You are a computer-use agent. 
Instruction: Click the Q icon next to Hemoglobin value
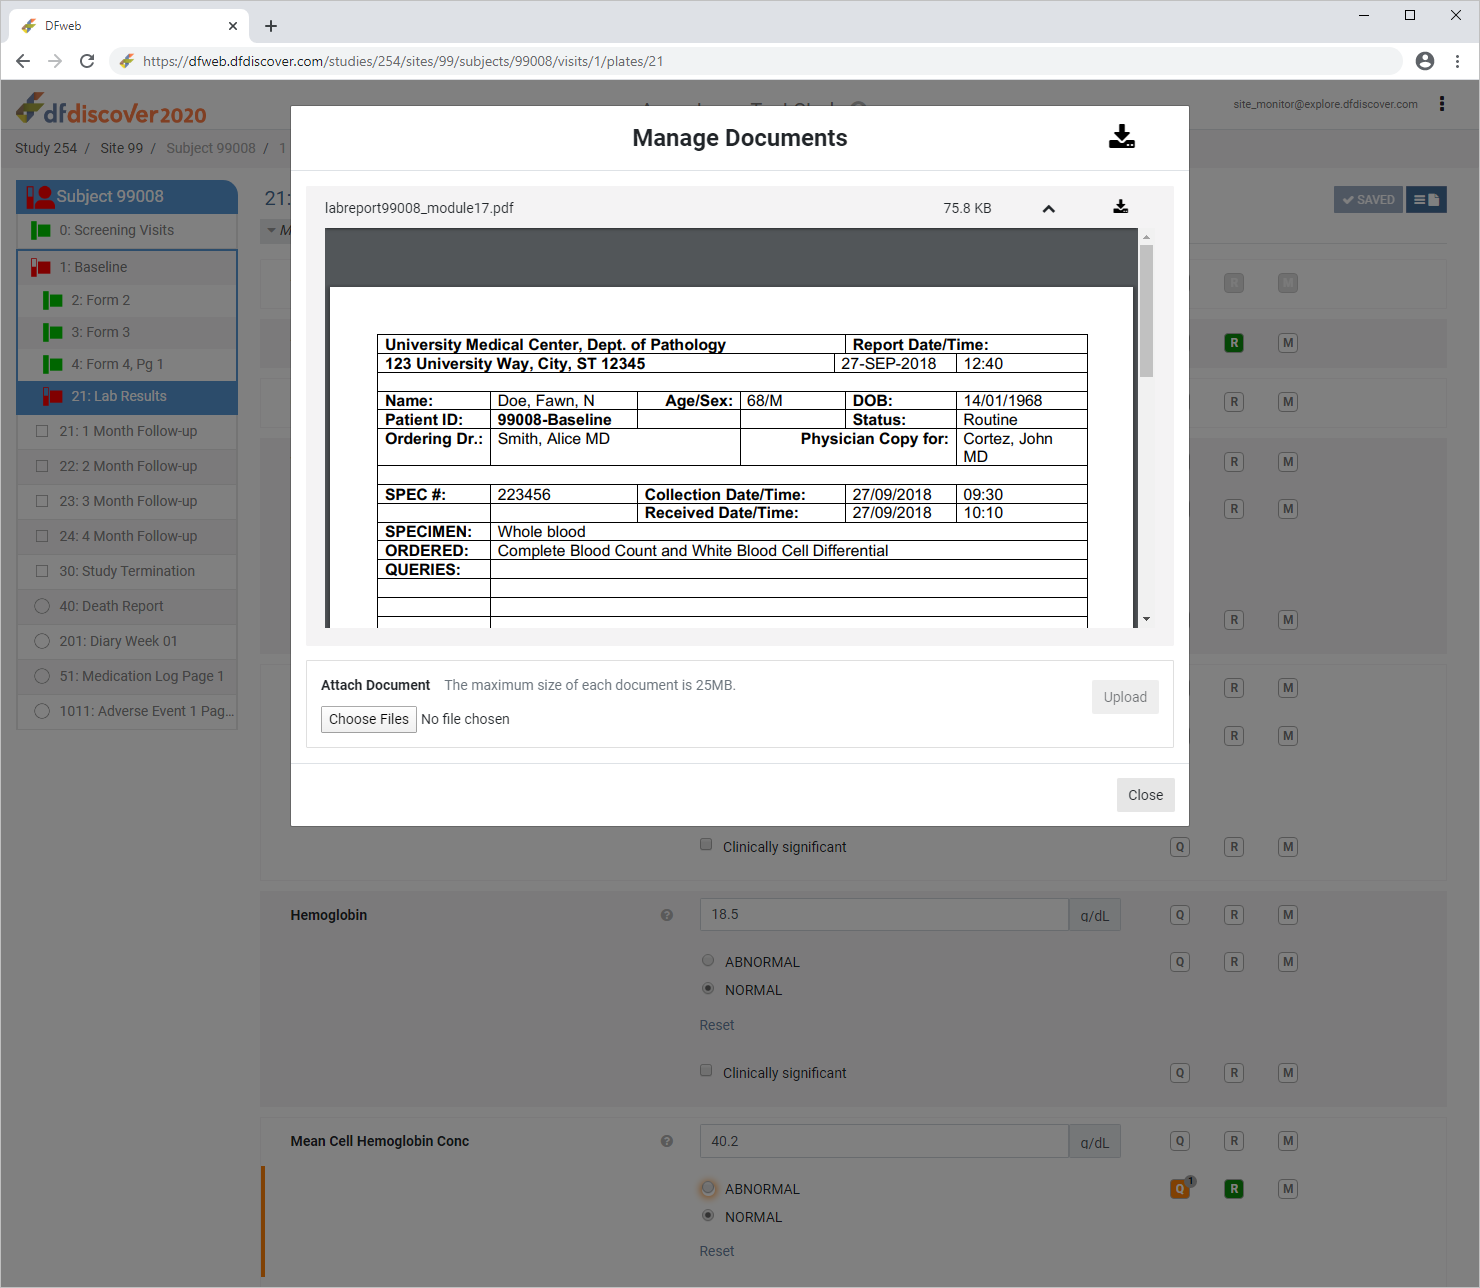coord(1180,915)
